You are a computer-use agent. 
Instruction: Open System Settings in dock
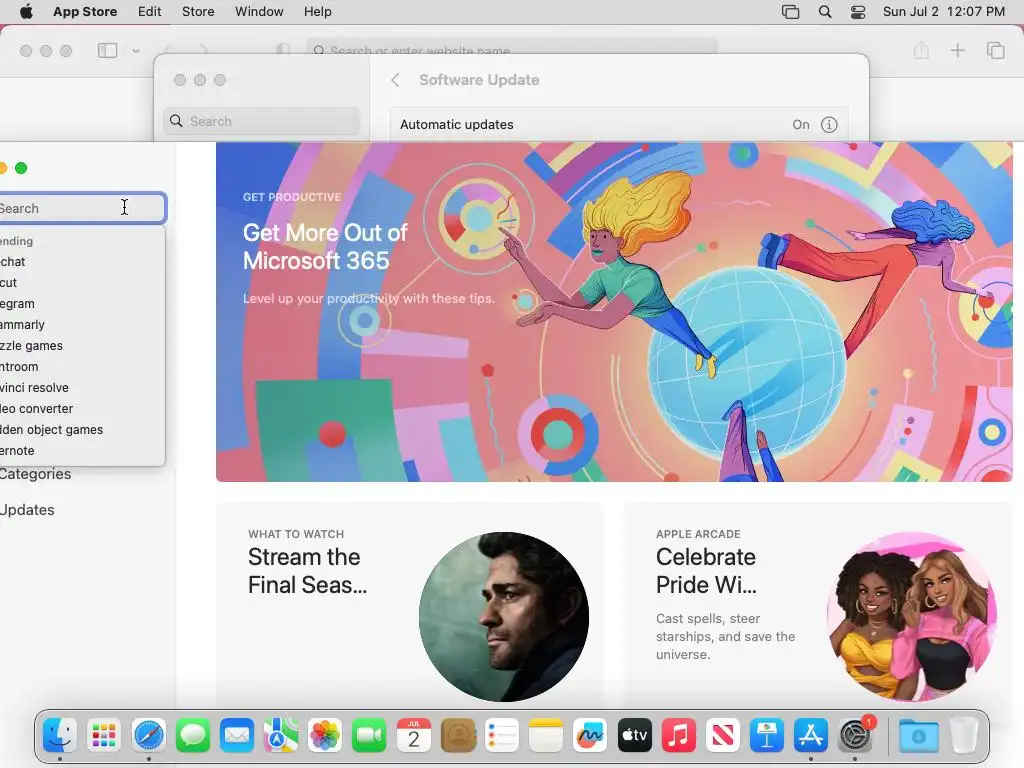click(855, 736)
